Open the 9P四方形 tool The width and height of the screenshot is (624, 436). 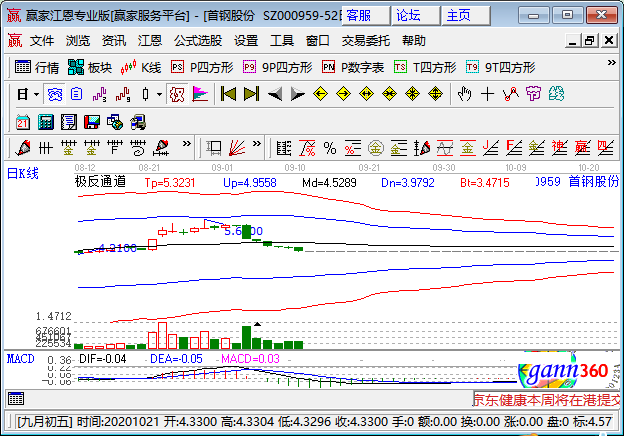(278, 67)
